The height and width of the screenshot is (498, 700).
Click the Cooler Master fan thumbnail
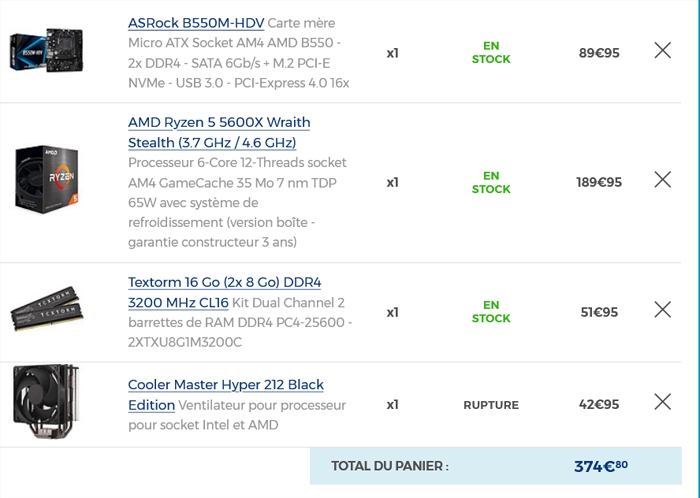click(46, 401)
